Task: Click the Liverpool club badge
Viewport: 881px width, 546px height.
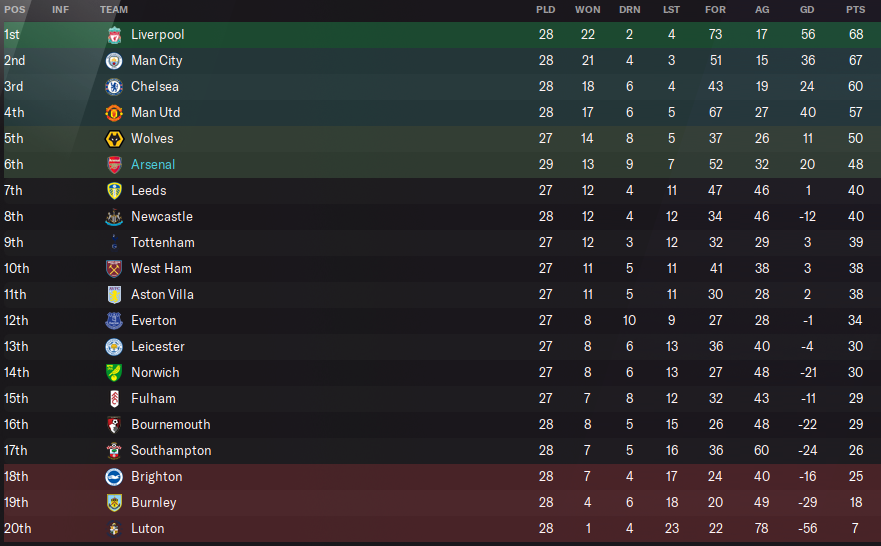Action: pos(114,35)
